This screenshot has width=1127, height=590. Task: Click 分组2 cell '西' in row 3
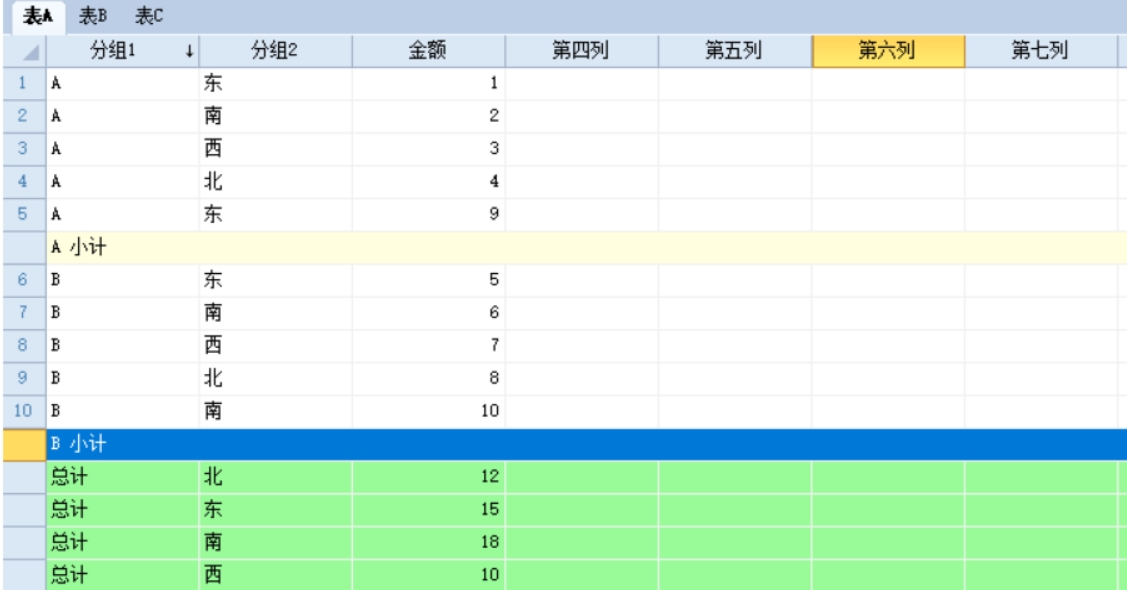click(275, 149)
